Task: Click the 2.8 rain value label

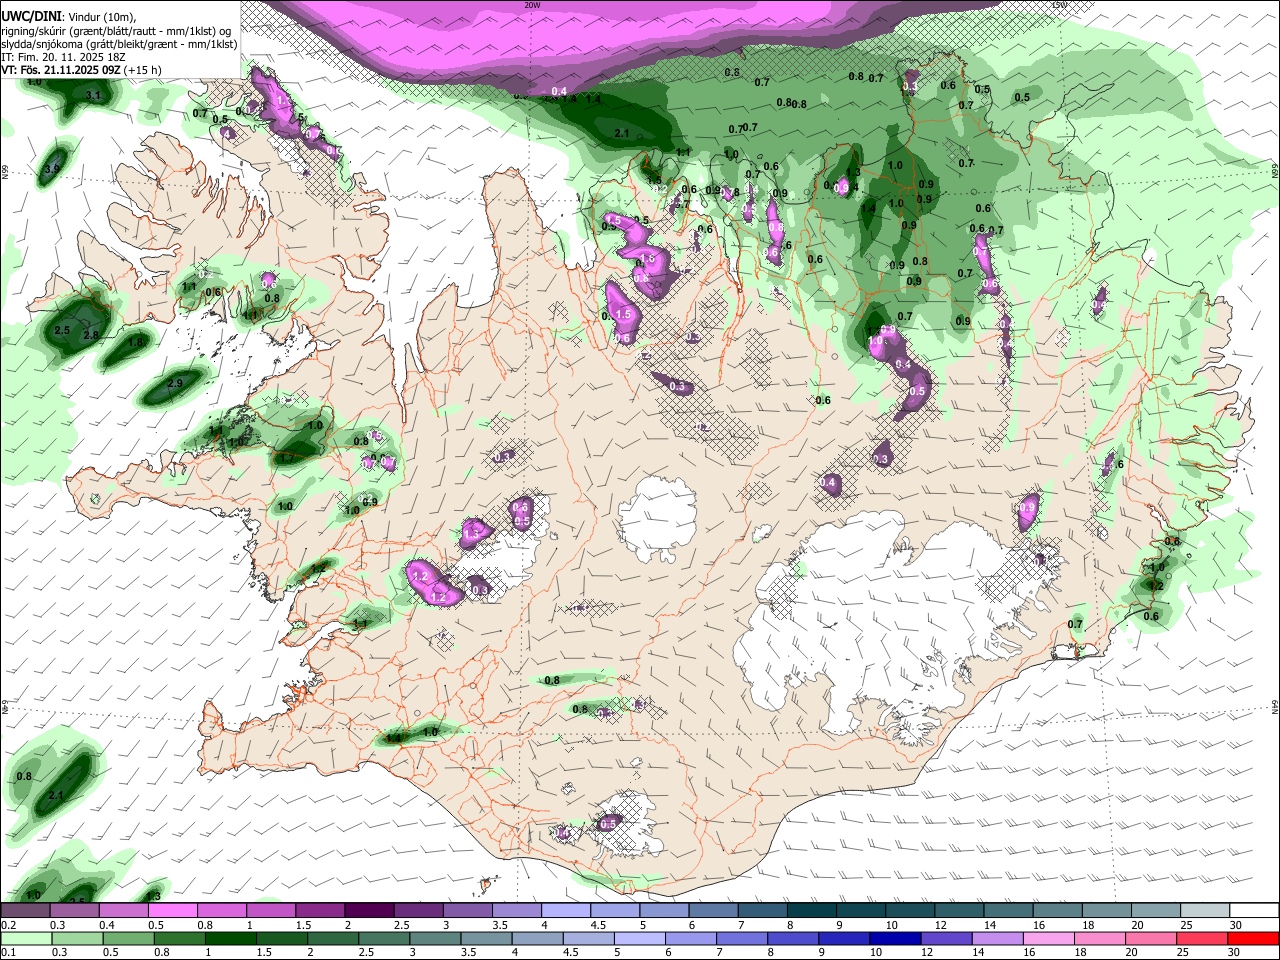Action: 91,335
